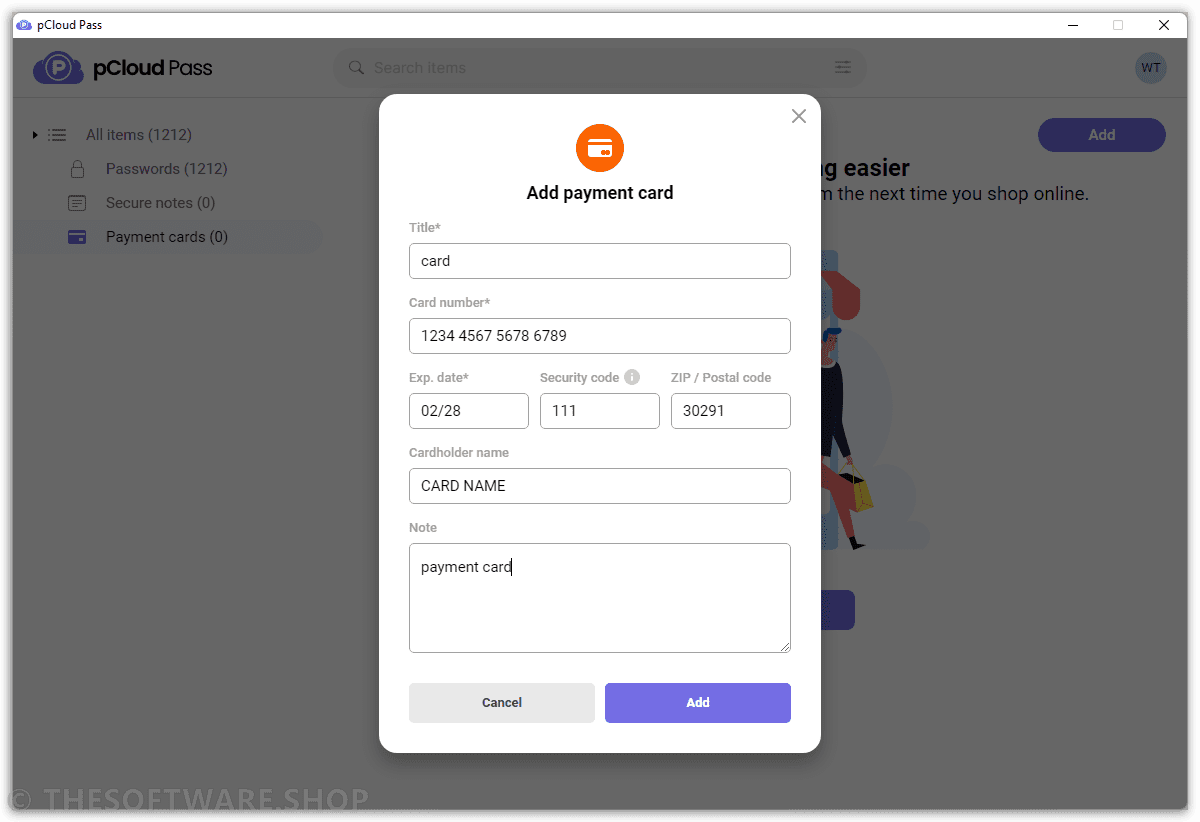Close the Add payment card dialog
The height and width of the screenshot is (822, 1200).
coord(799,116)
